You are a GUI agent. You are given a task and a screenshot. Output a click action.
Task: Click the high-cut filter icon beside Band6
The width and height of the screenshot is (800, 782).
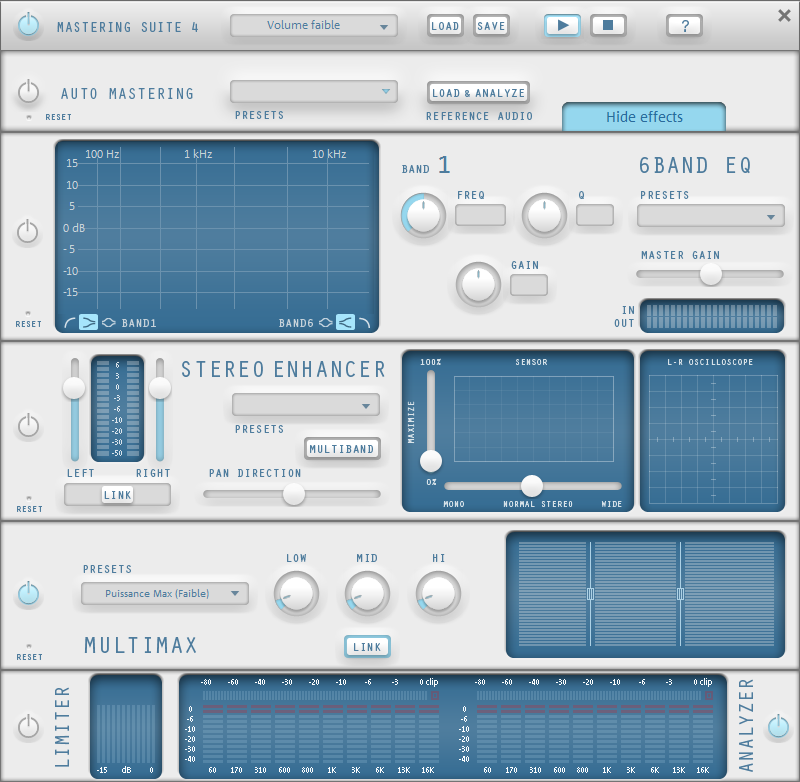point(366,322)
